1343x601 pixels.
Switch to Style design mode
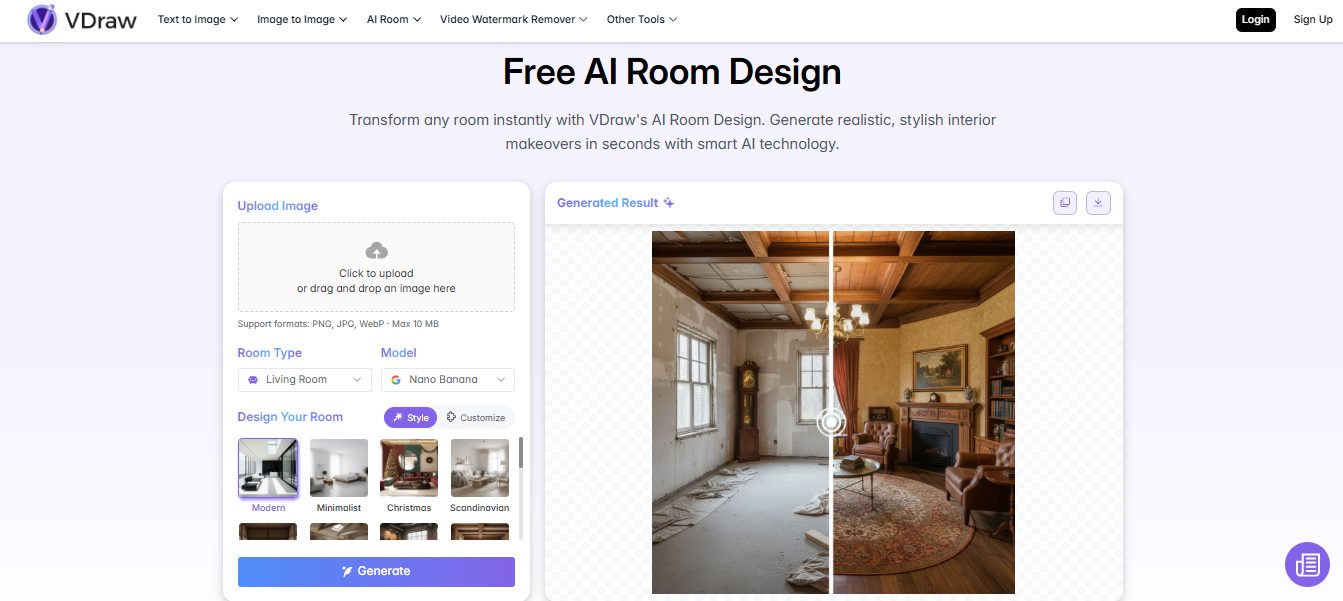[x=410, y=418]
